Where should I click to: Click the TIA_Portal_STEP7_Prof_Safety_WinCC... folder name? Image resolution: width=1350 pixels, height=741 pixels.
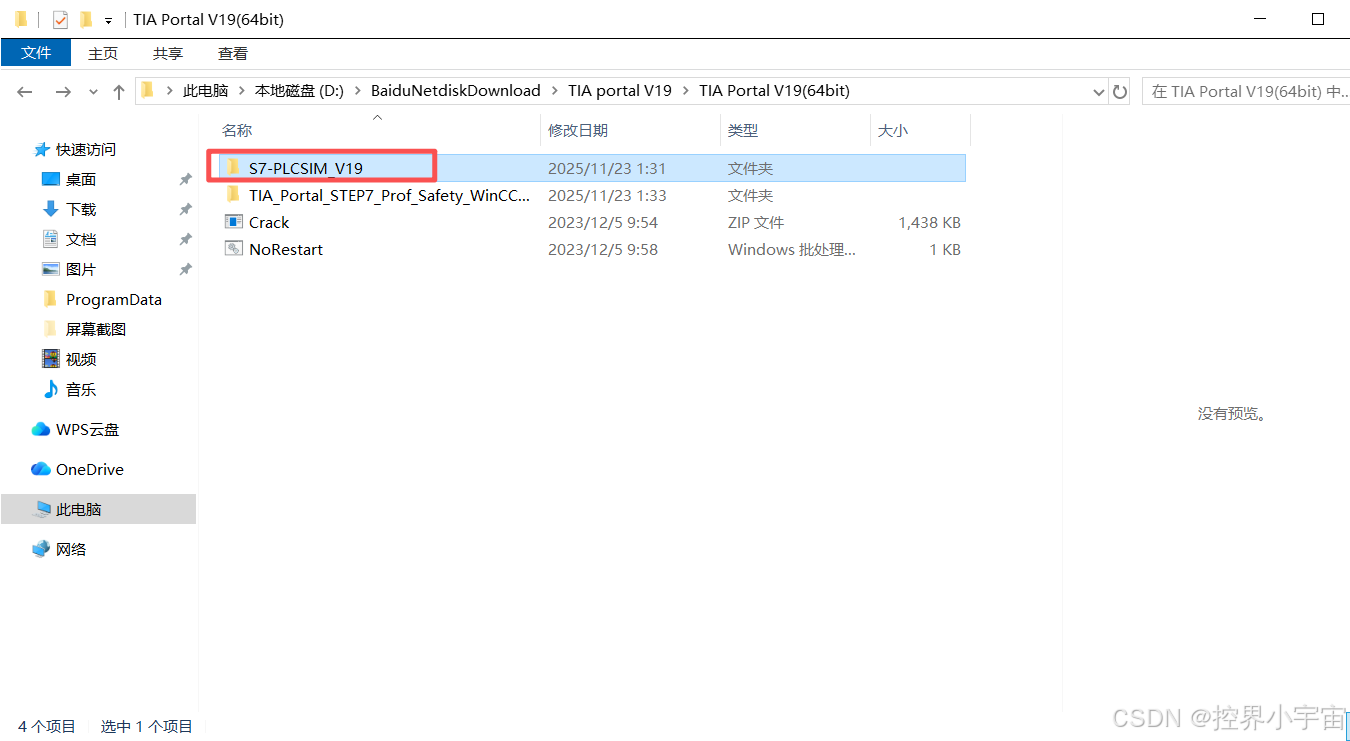[390, 195]
